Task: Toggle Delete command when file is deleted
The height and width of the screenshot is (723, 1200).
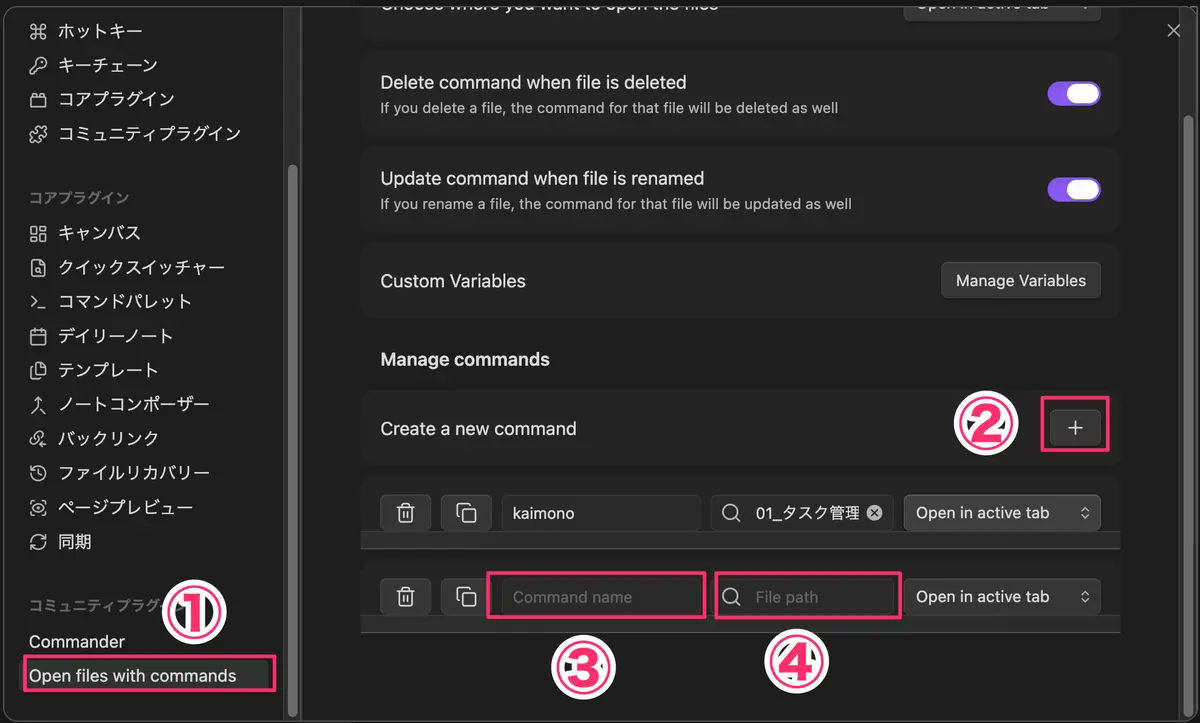Action: pyautogui.click(x=1074, y=94)
